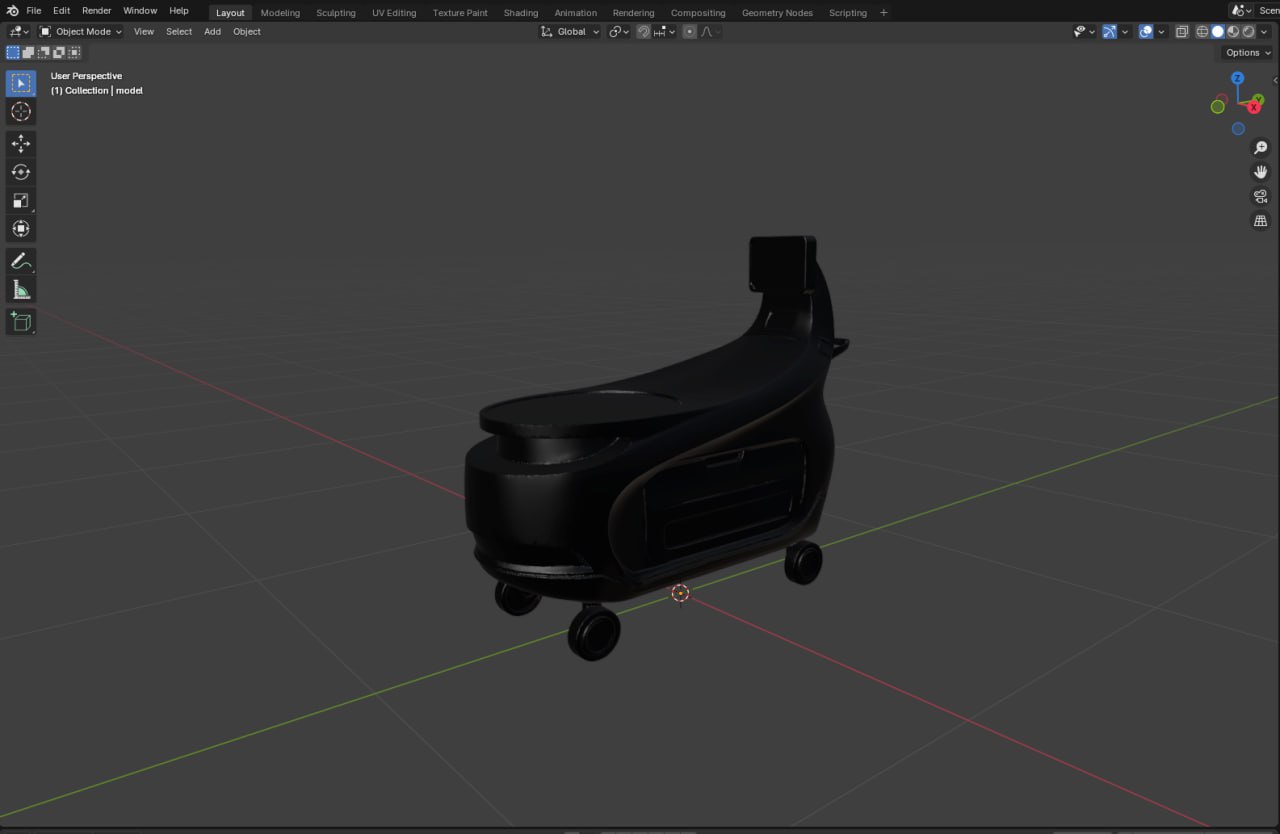Open overlays options dropdown arrow
The height and width of the screenshot is (834, 1280).
[x=1161, y=31]
